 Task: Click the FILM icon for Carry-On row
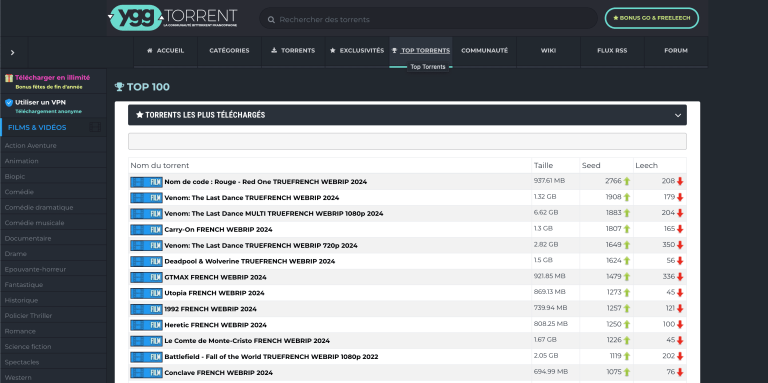tap(146, 230)
